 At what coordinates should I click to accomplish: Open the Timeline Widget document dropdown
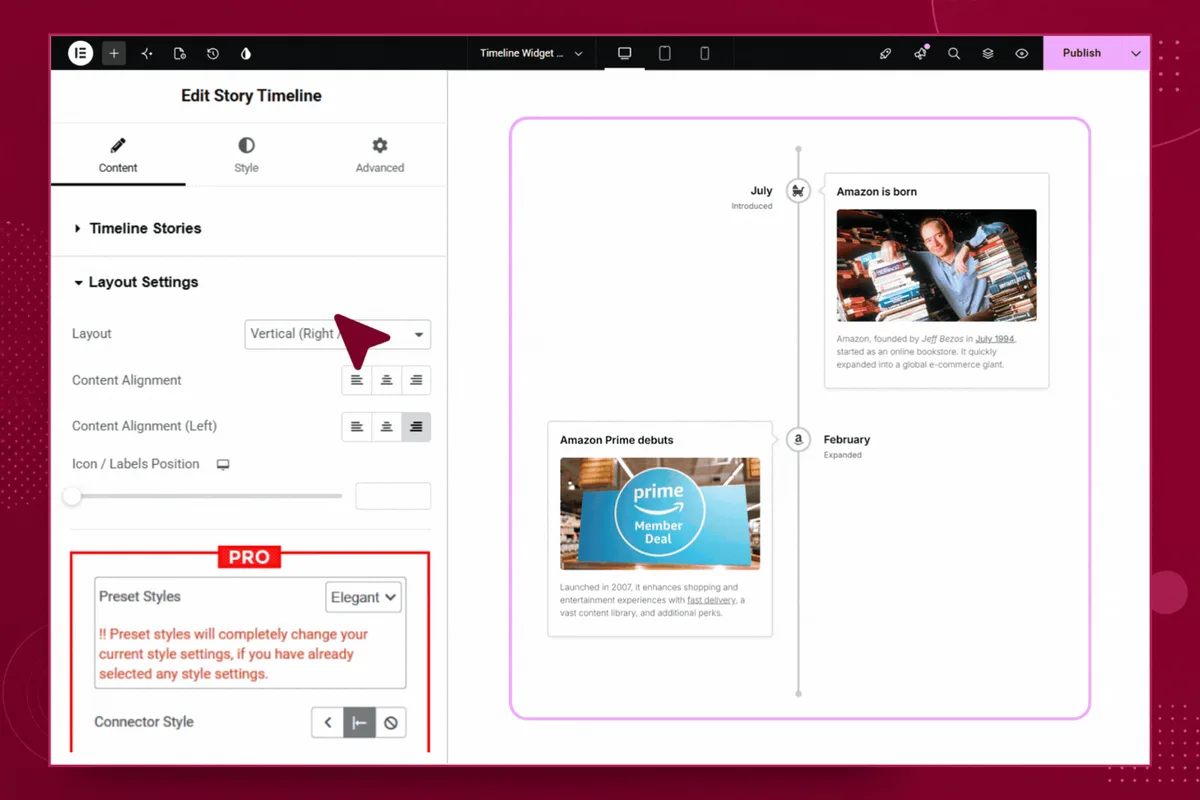pyautogui.click(x=530, y=53)
